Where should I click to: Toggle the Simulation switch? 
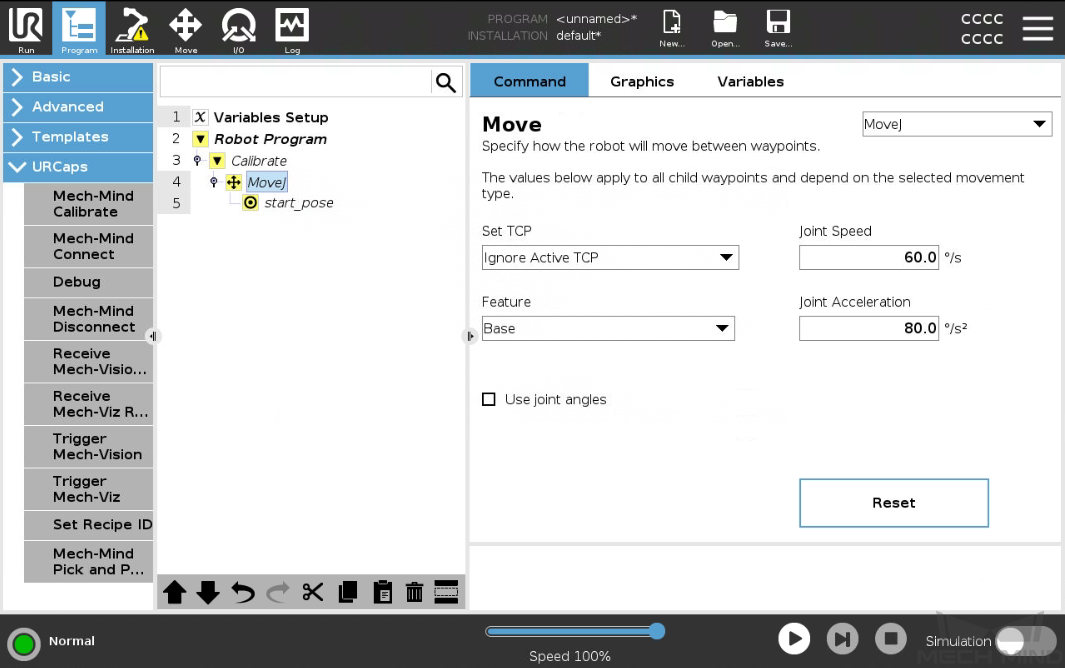point(1024,641)
